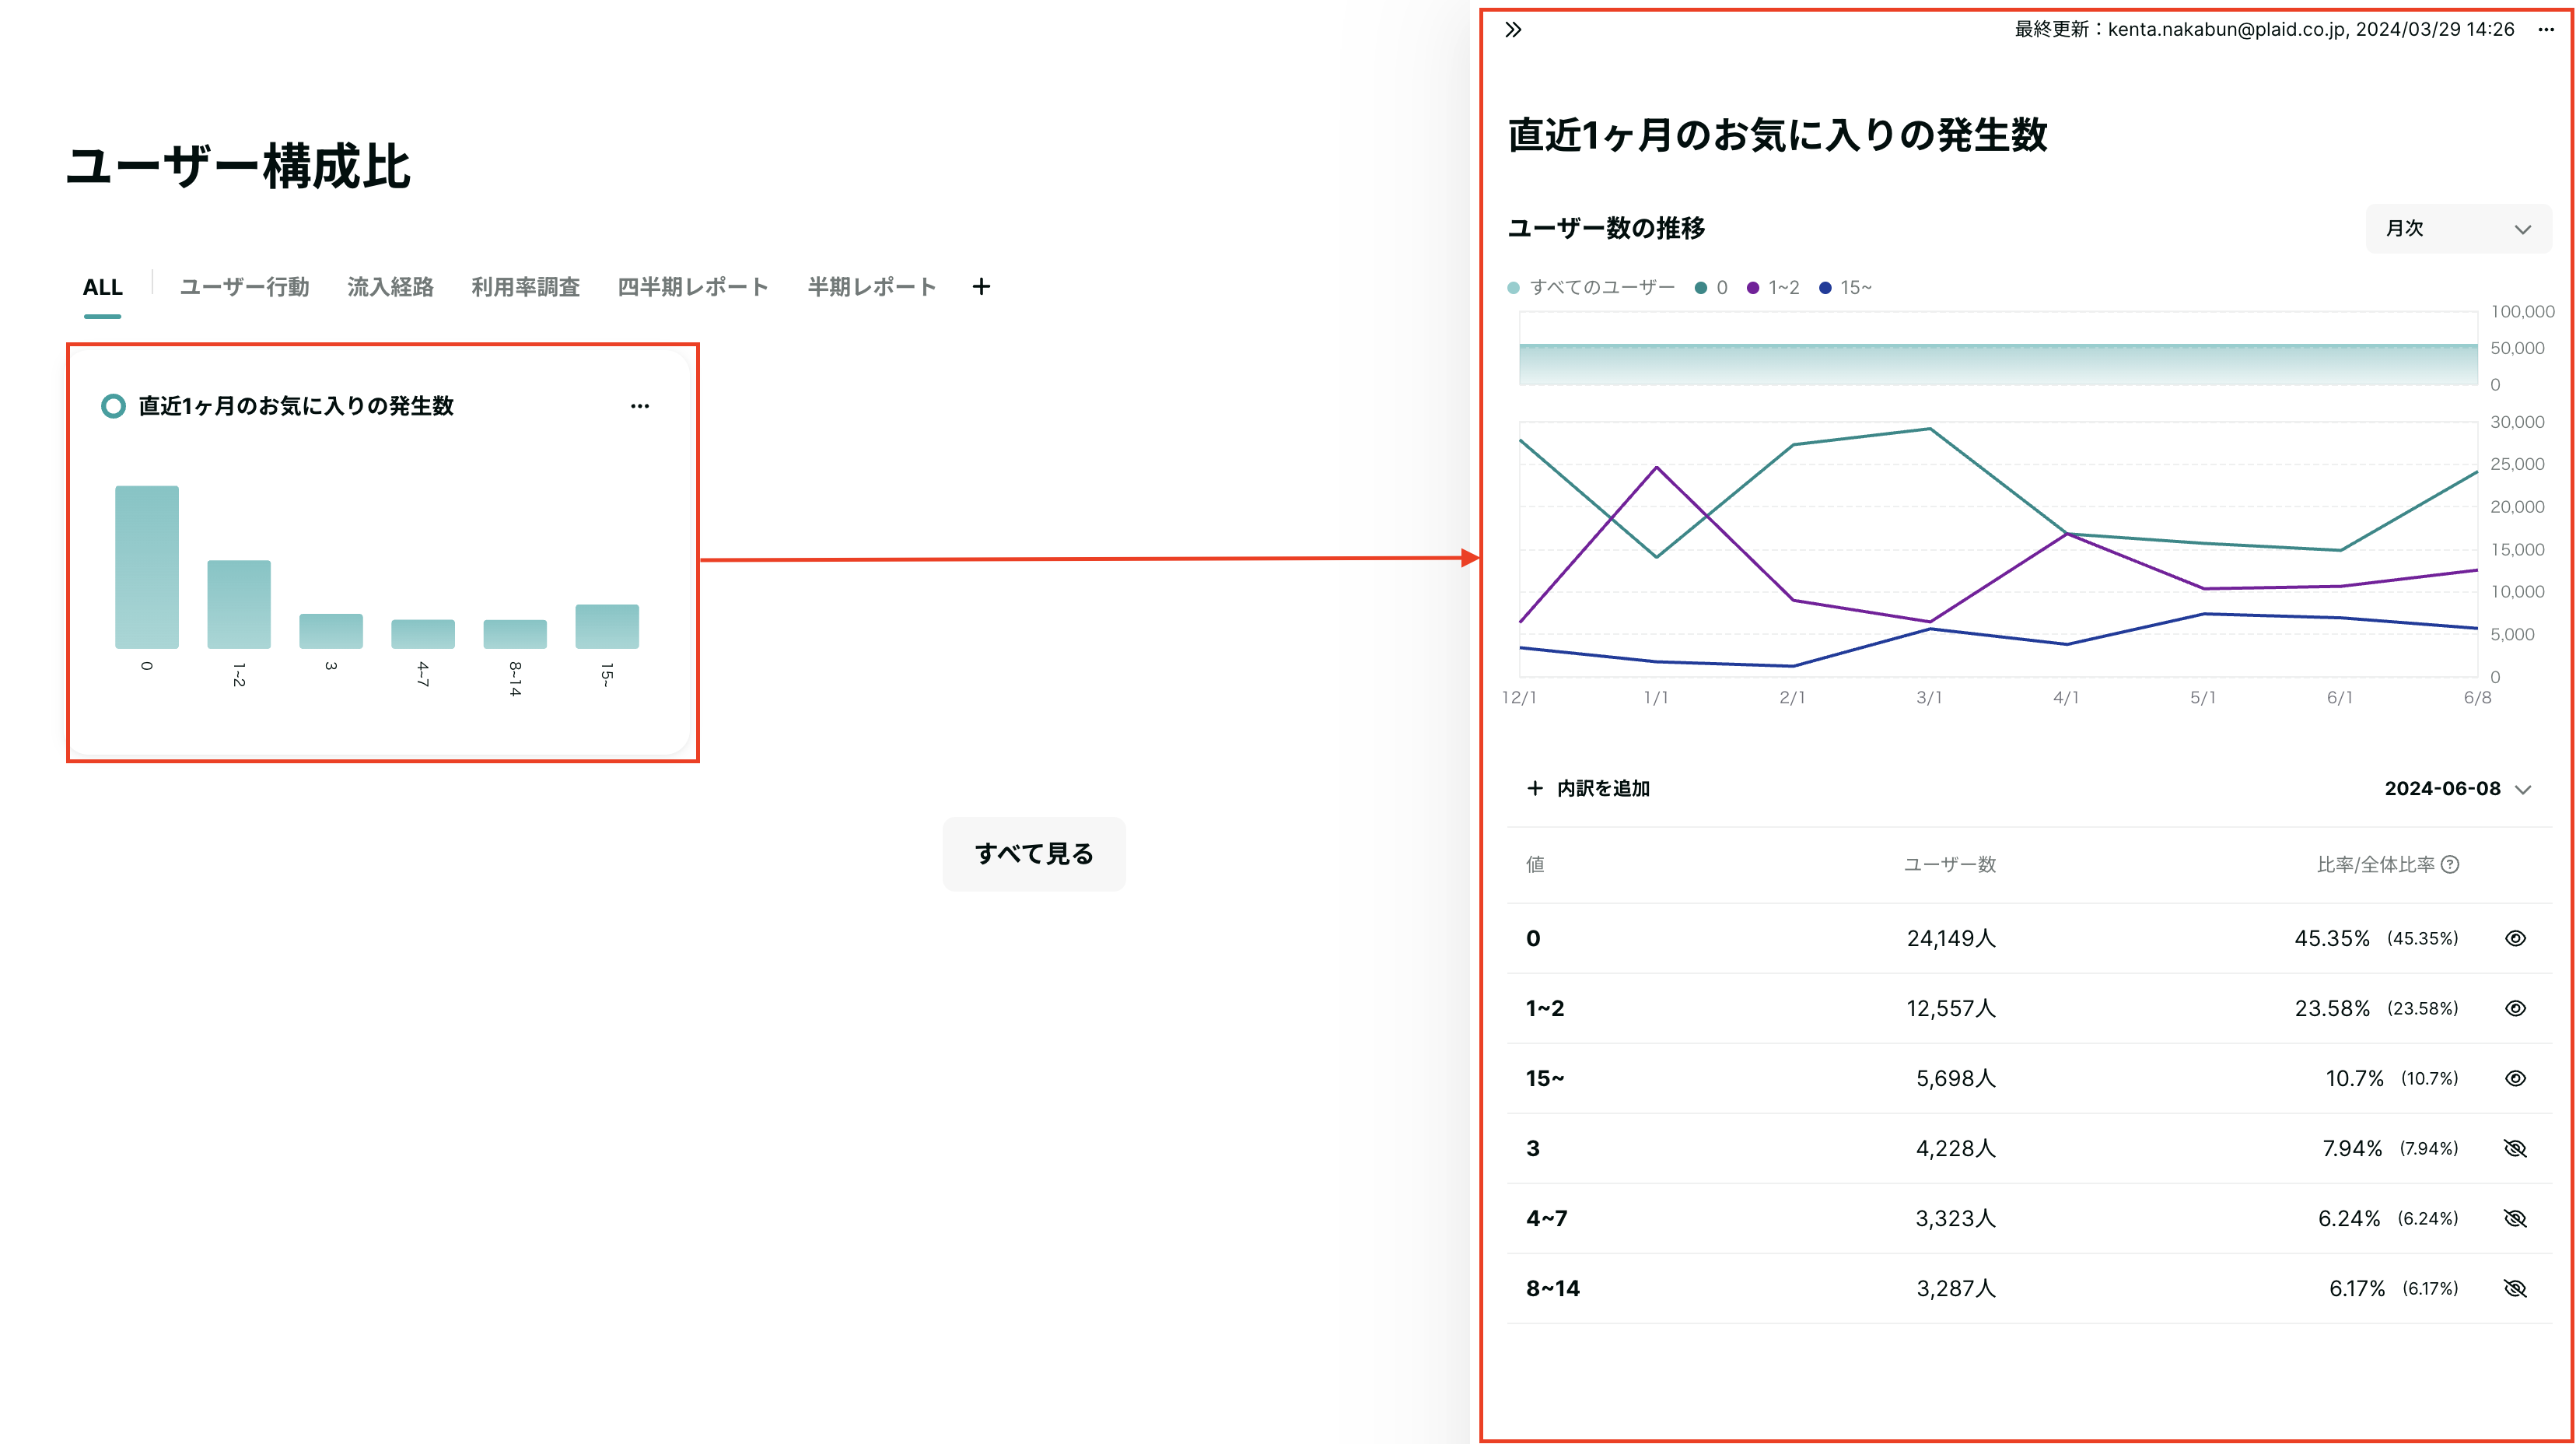Click the 1~2 bar in the card chart
This screenshot has height=1444, width=2576.
pyautogui.click(x=239, y=604)
